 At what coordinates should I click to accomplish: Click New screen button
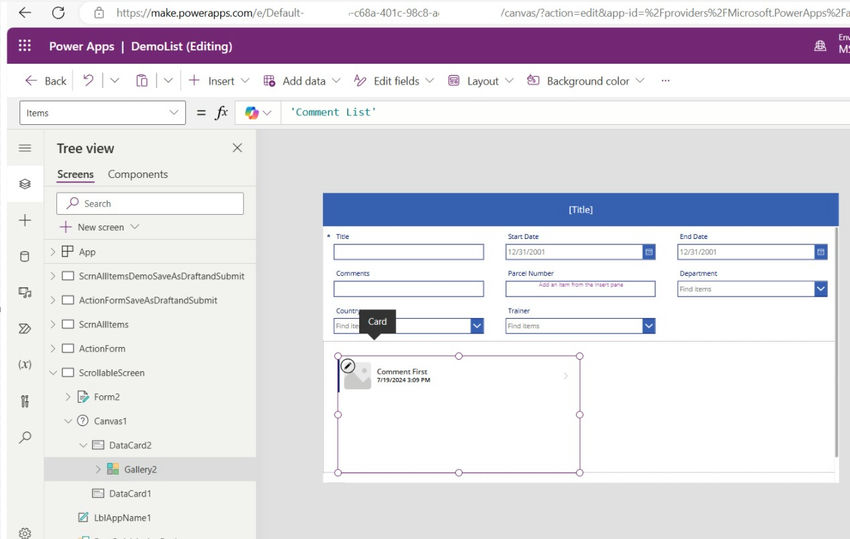99,227
